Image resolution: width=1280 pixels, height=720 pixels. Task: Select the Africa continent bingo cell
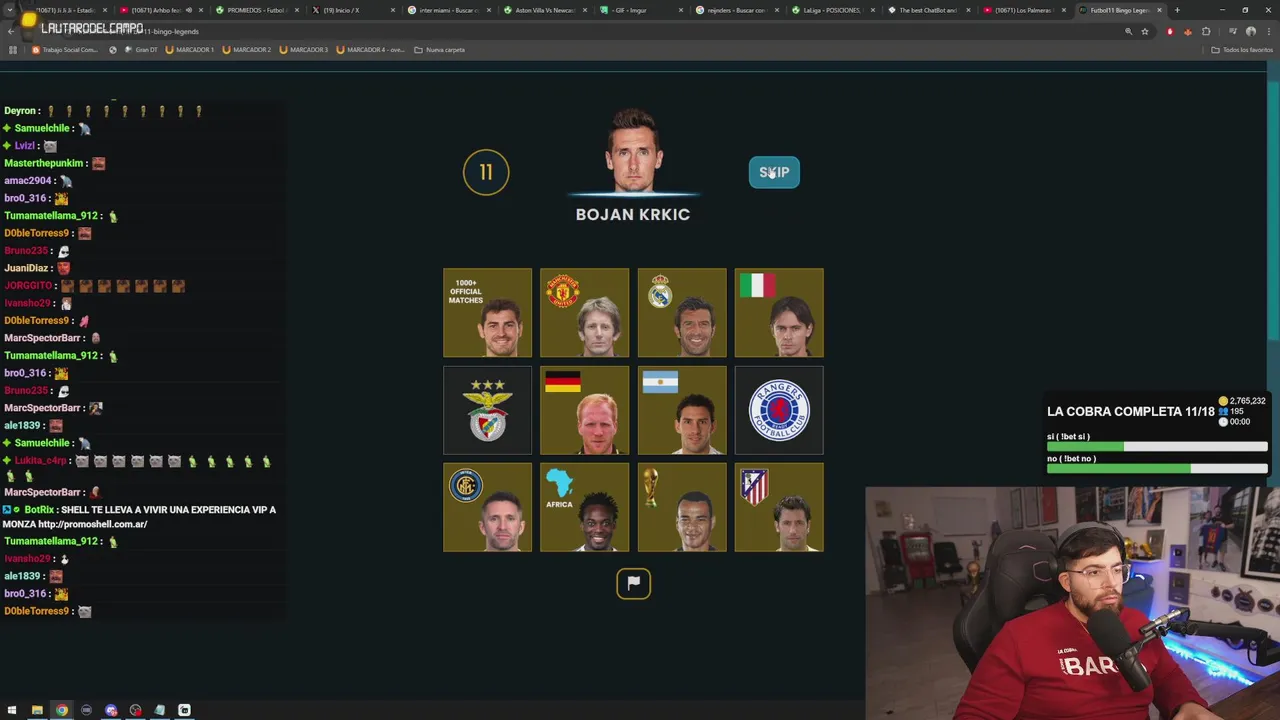point(585,507)
